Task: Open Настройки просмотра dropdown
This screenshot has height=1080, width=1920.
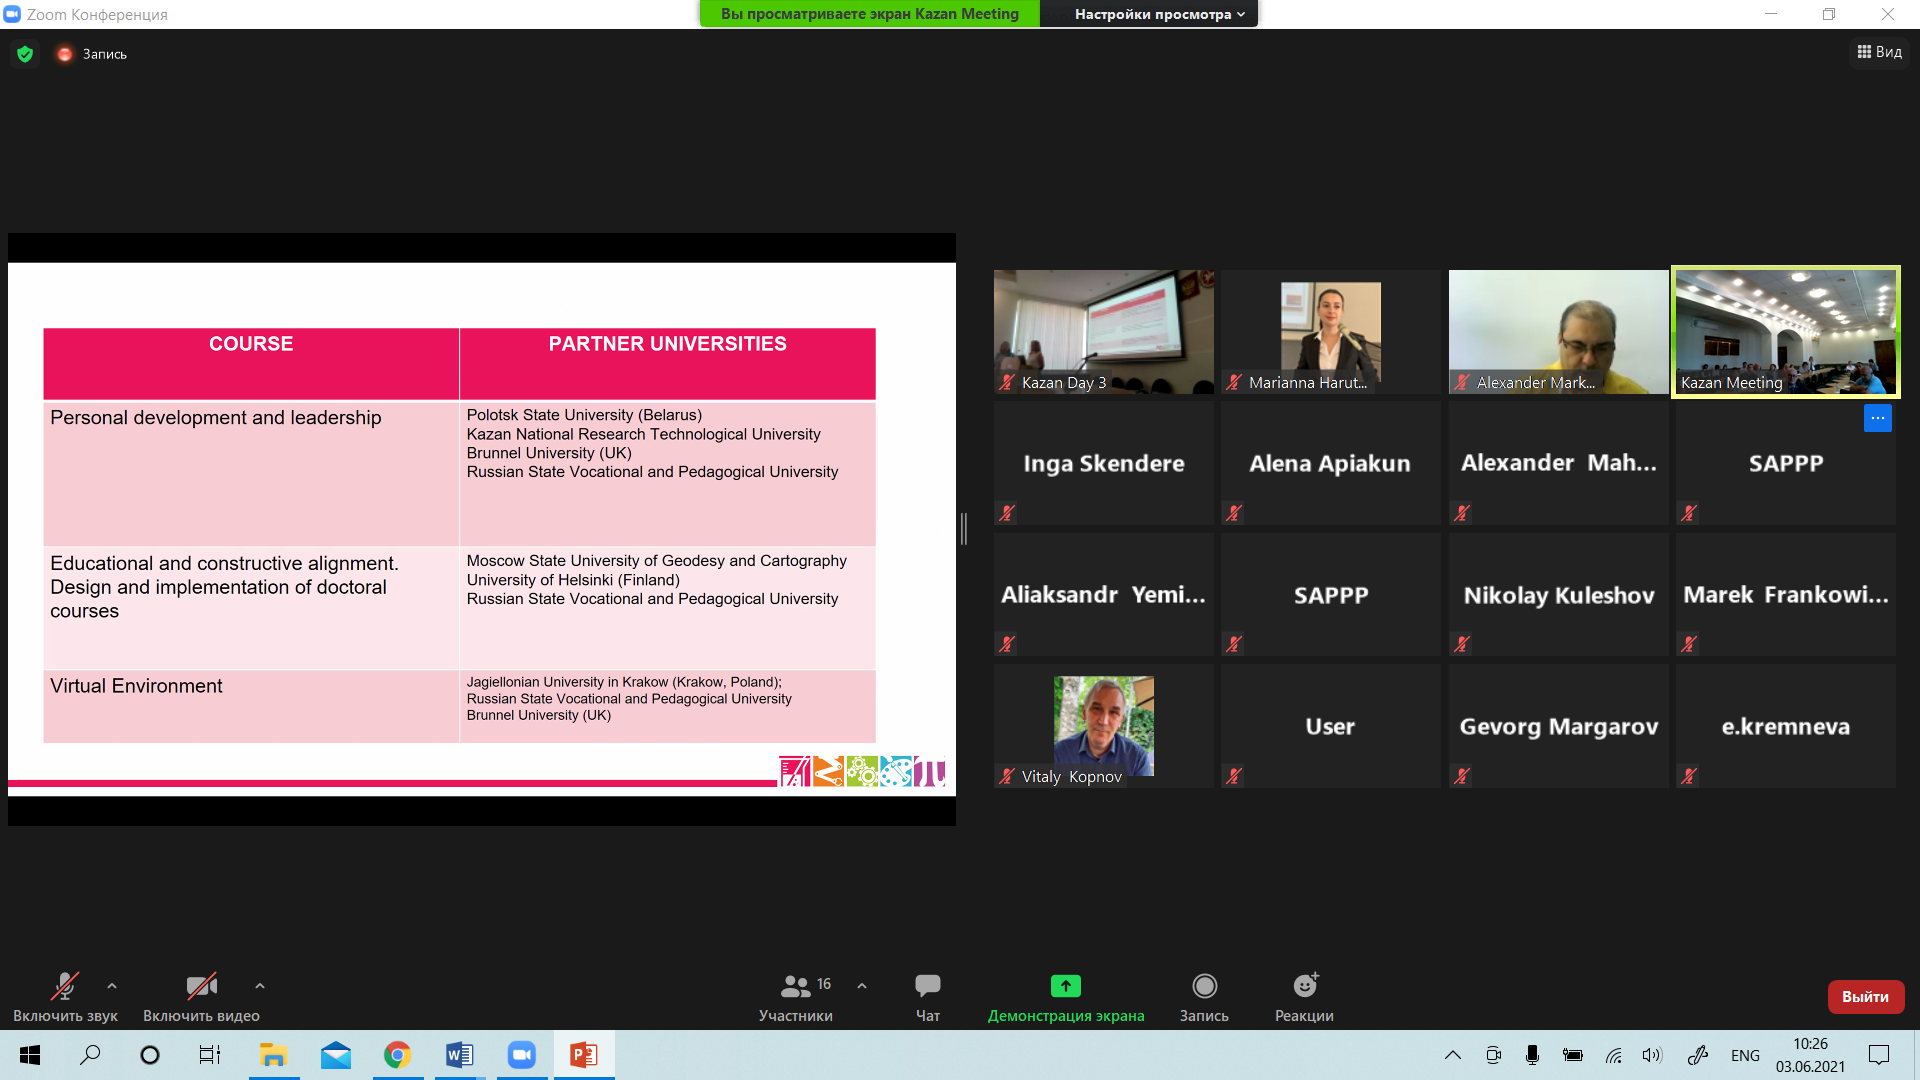Action: click(x=1159, y=14)
